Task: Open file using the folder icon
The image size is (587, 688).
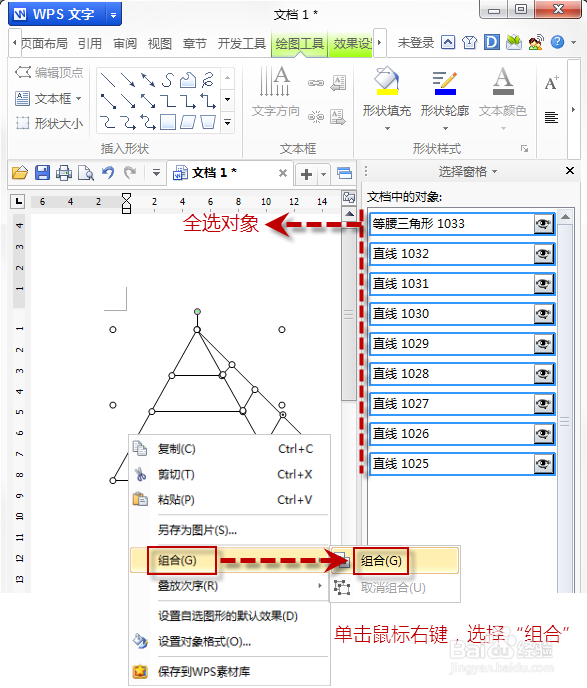Action: pos(20,173)
